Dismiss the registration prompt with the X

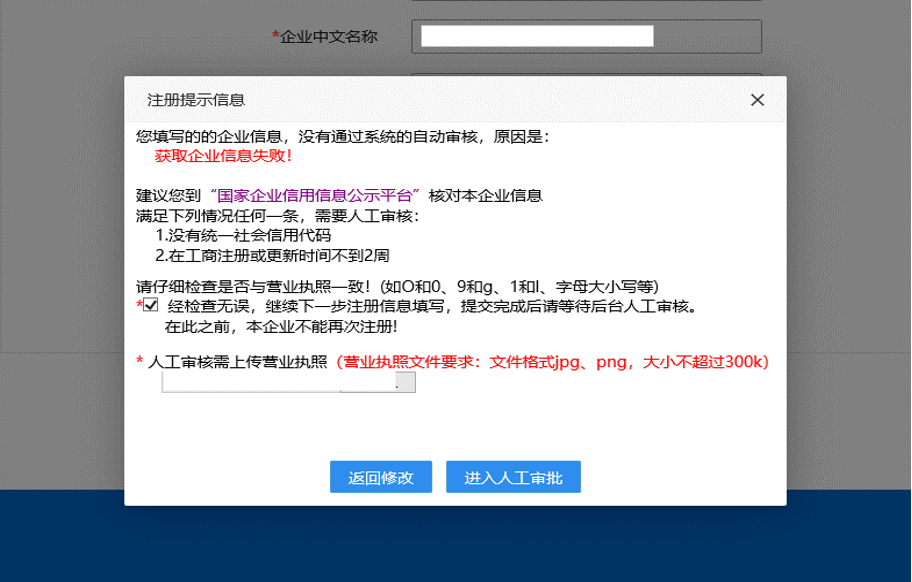757,99
